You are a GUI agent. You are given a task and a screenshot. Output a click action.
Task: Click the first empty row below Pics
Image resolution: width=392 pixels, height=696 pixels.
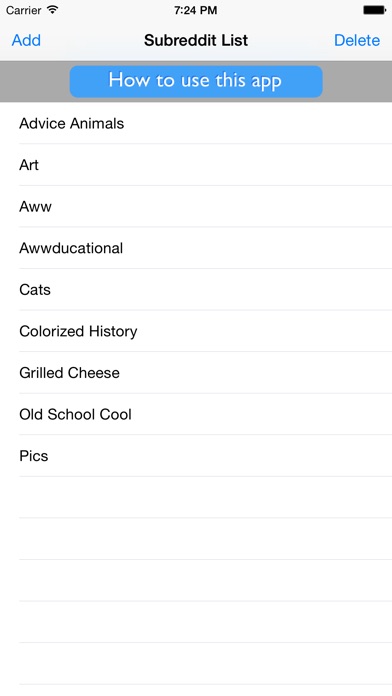[196, 497]
